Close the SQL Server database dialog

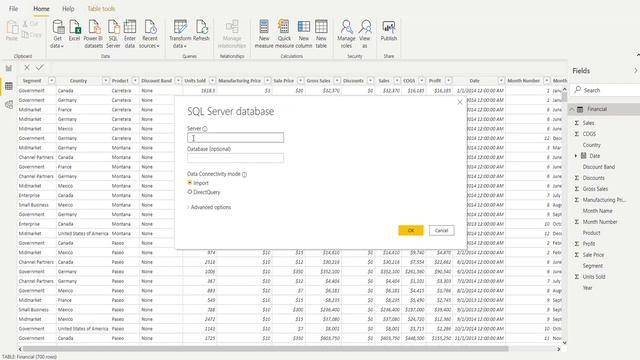click(x=460, y=102)
